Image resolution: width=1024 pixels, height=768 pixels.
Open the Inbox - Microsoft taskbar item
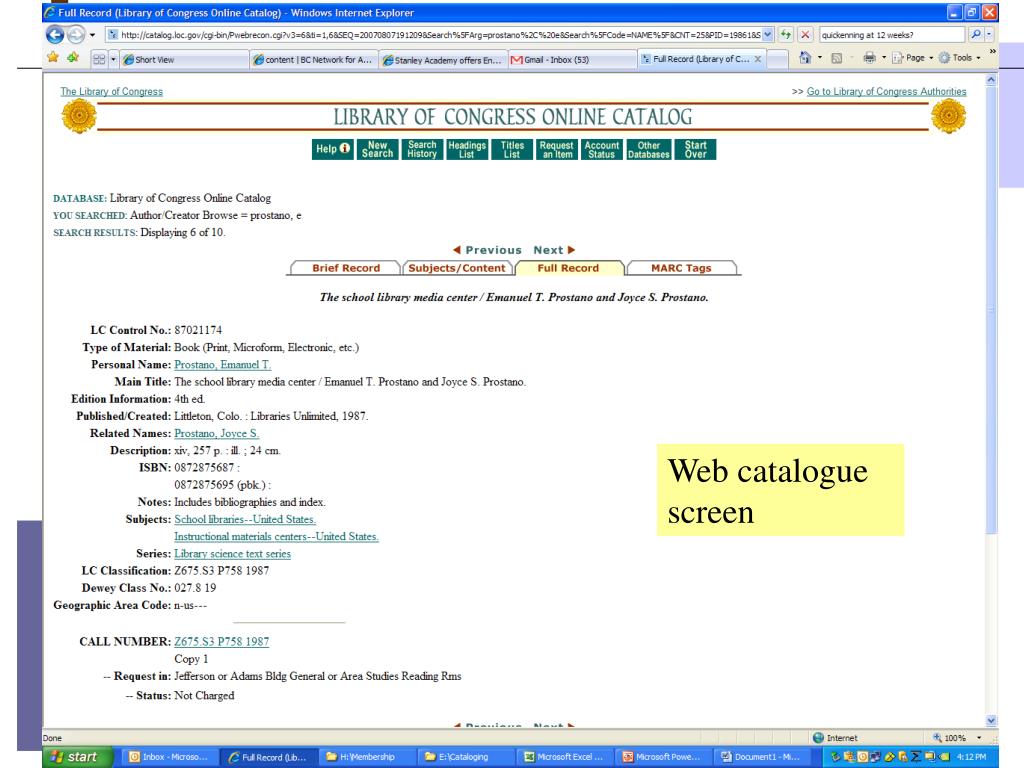[x=170, y=757]
